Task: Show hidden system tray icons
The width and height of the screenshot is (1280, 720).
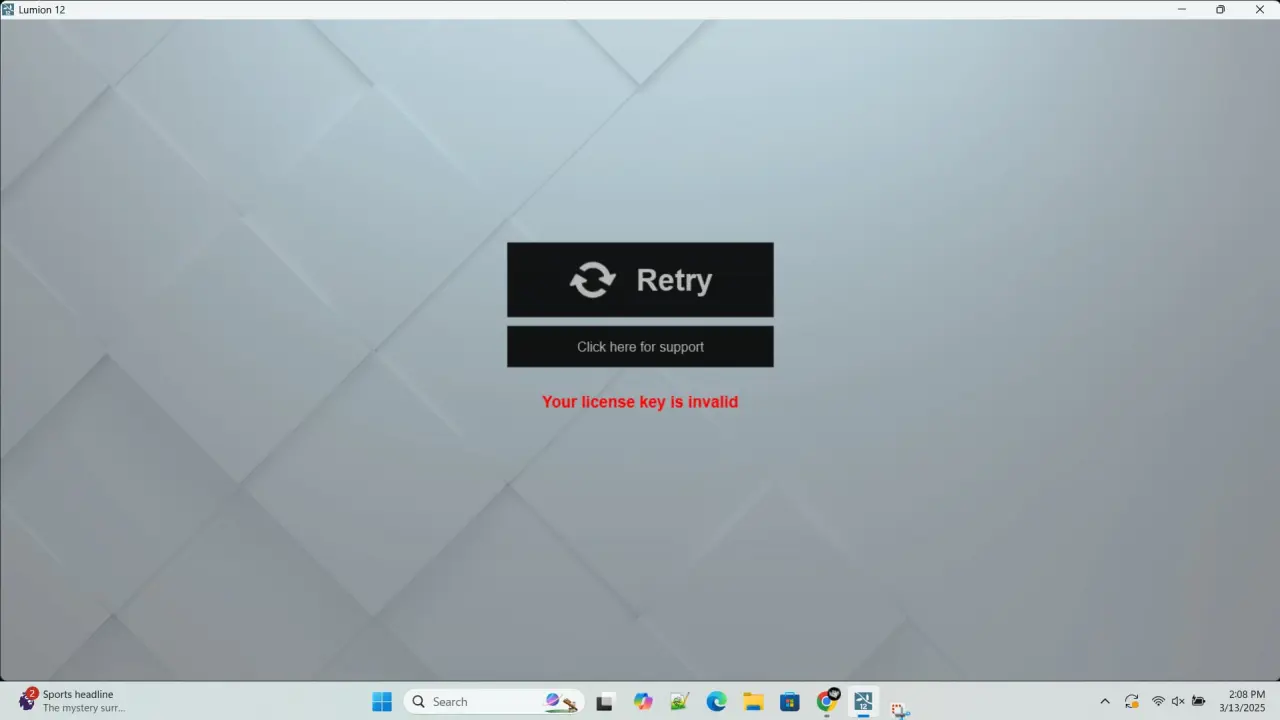Action: point(1105,701)
